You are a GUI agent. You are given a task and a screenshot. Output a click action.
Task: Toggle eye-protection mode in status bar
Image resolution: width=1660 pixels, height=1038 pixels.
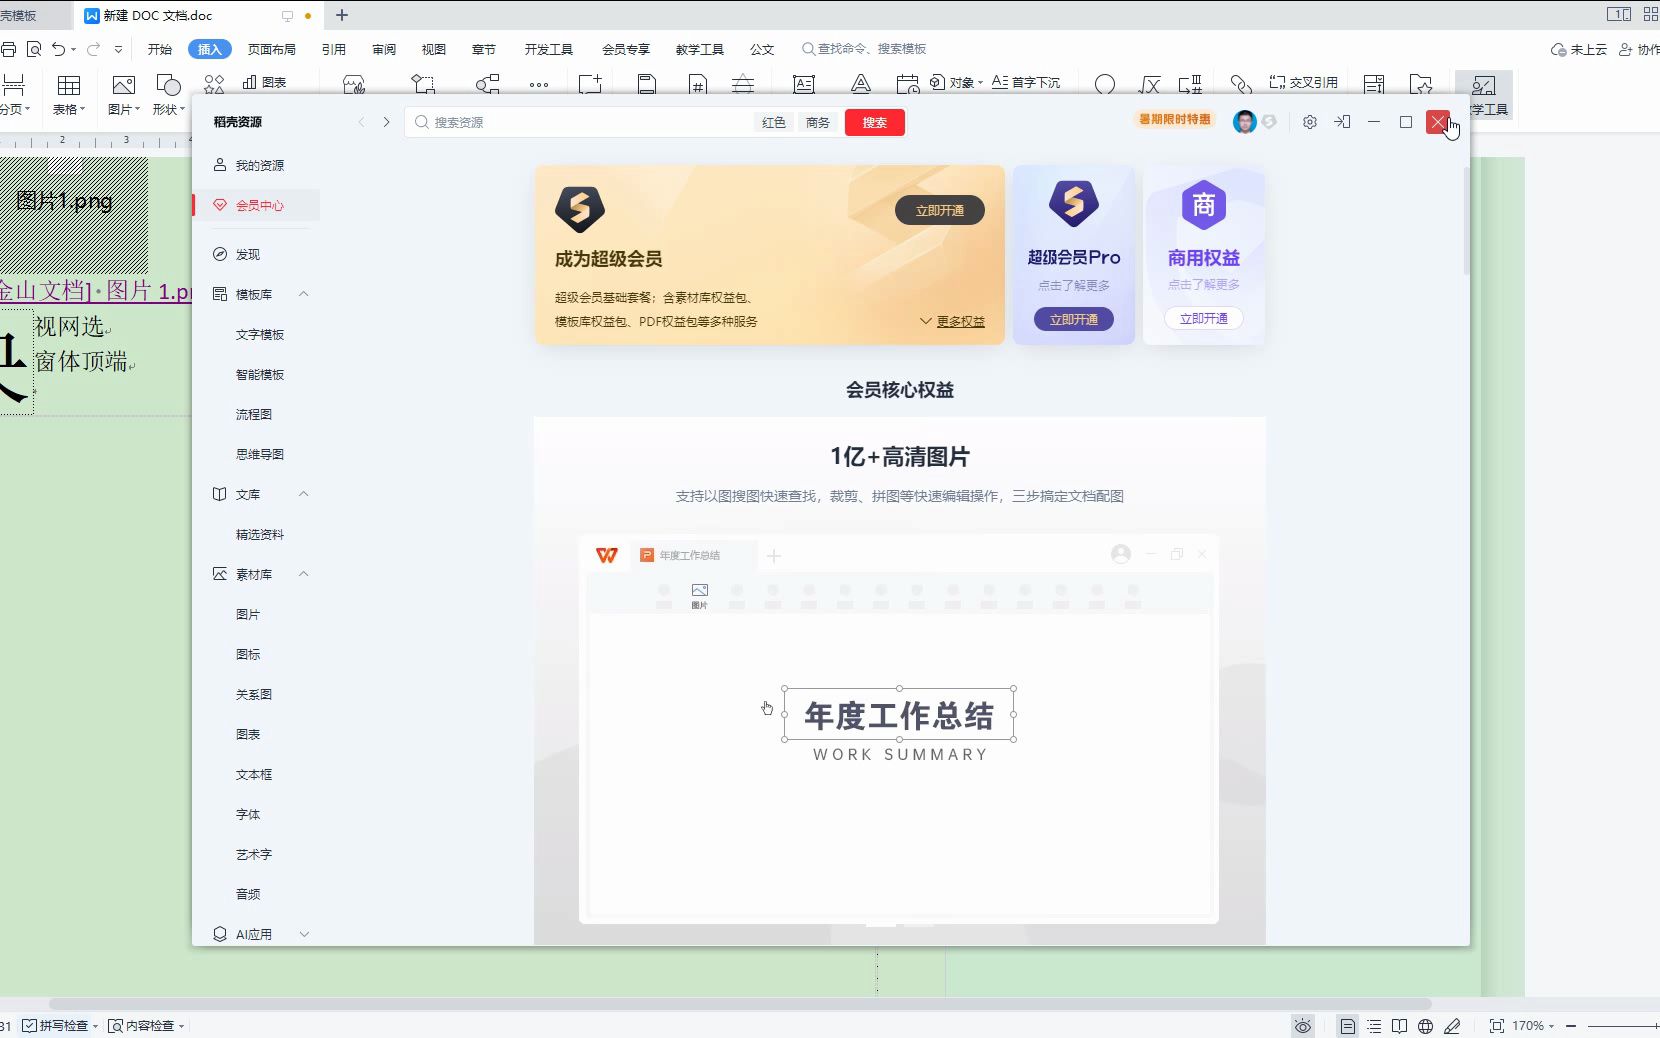click(1301, 1025)
